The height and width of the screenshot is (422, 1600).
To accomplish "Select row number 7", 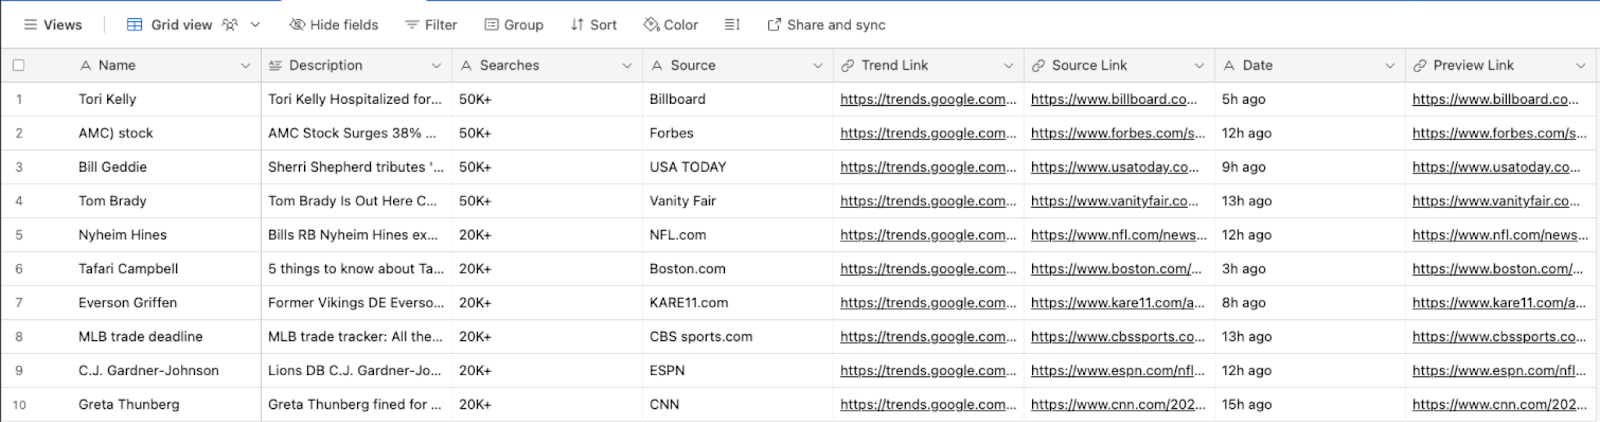I will tap(19, 303).
